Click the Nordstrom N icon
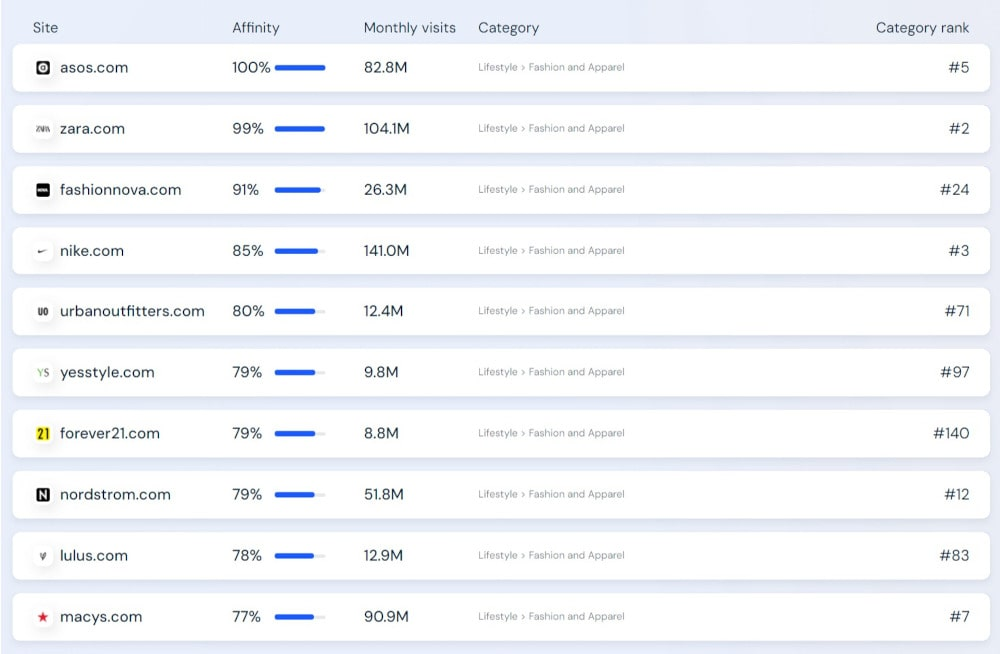 coord(43,494)
